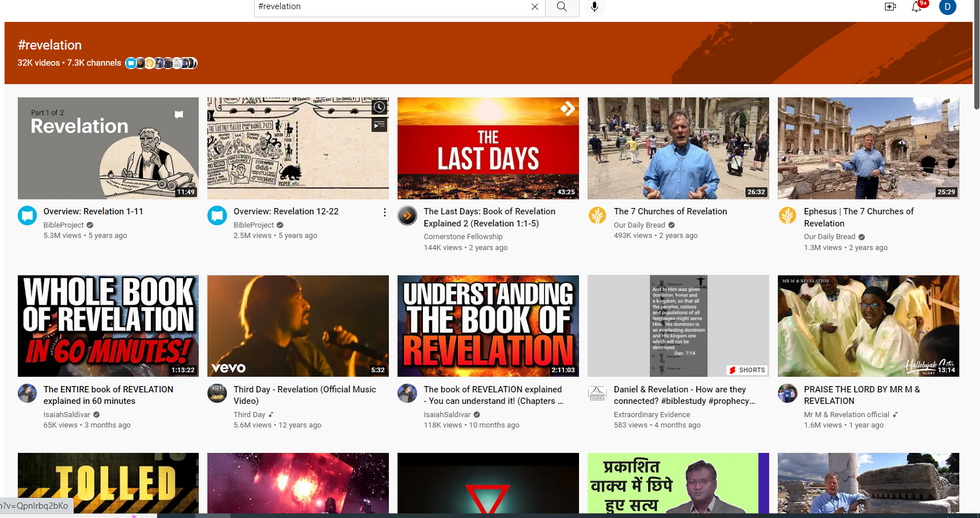Open title Ephesus | The 7 Churches of Revelation
The width and height of the screenshot is (980, 518).
(x=859, y=217)
